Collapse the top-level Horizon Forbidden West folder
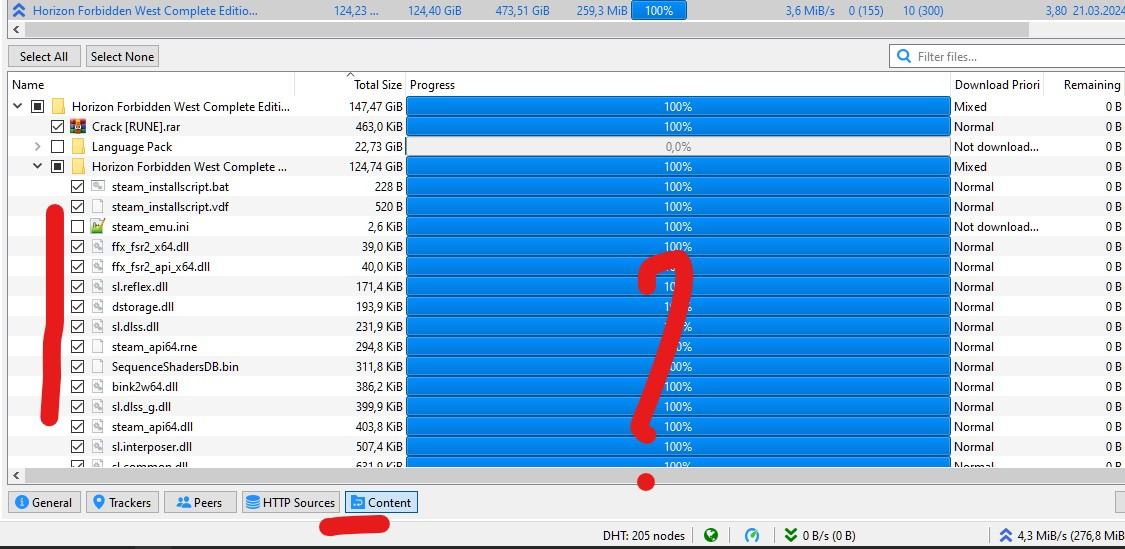Viewport: 1125px width, 549px height. click(18, 107)
